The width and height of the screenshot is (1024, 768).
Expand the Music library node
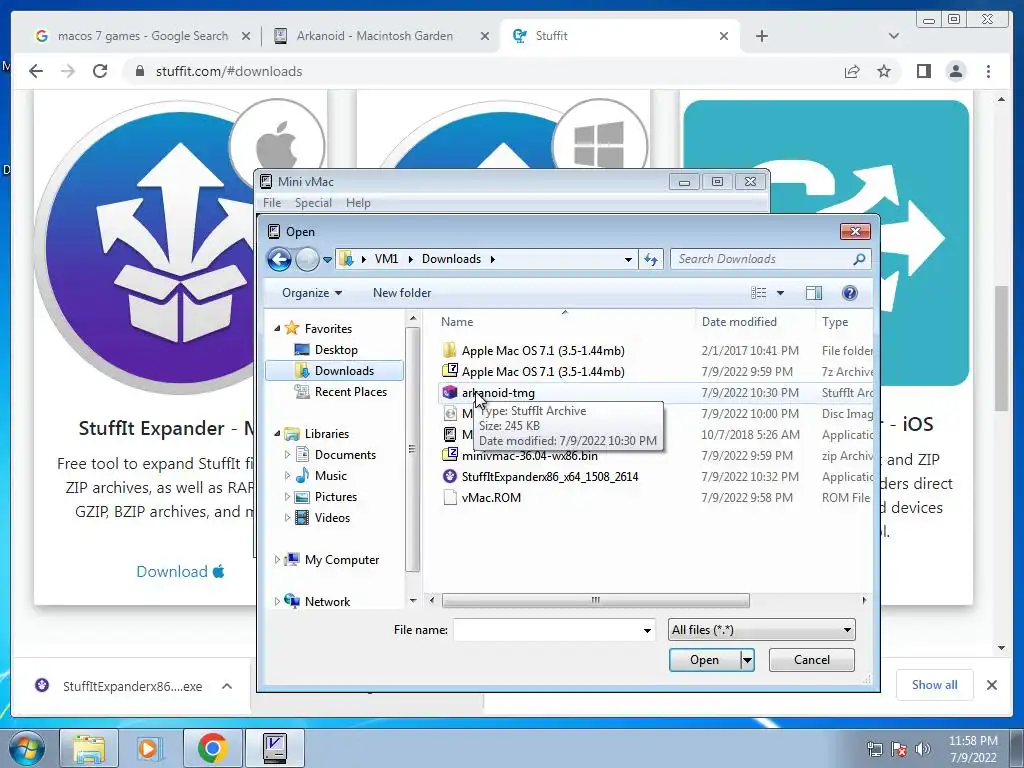[x=287, y=475]
